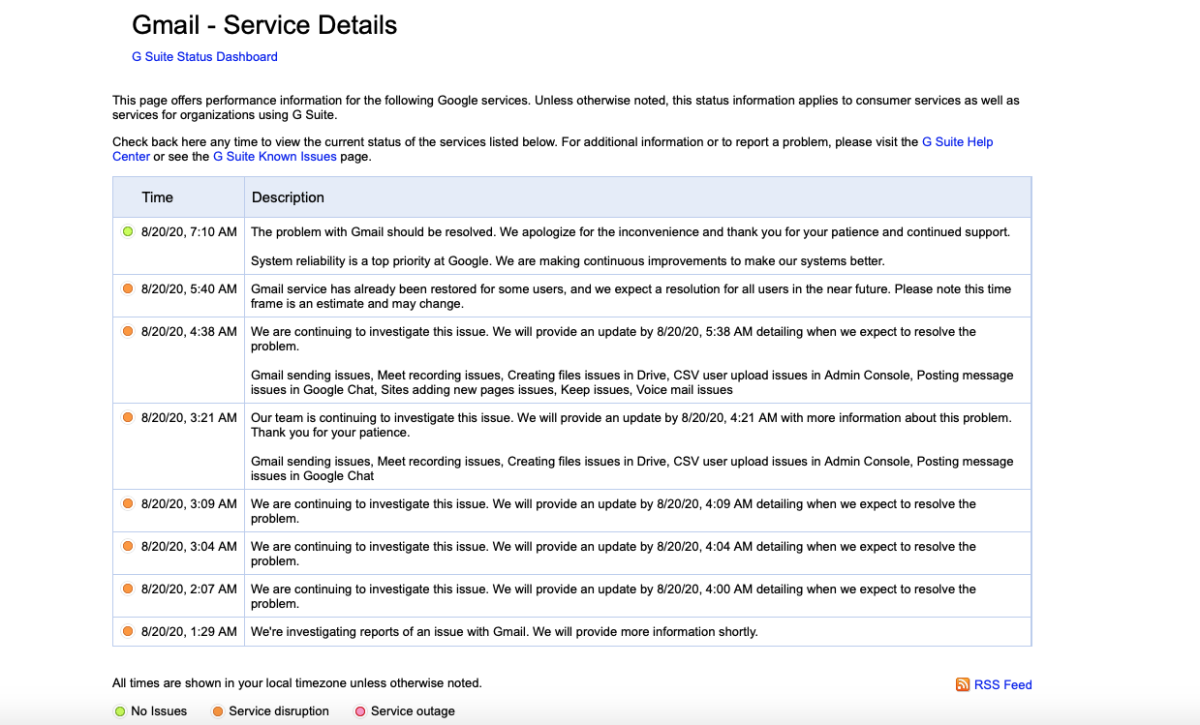The height and width of the screenshot is (725, 1200).
Task: Open the G Suite Status Dashboard link
Action: (x=205, y=57)
